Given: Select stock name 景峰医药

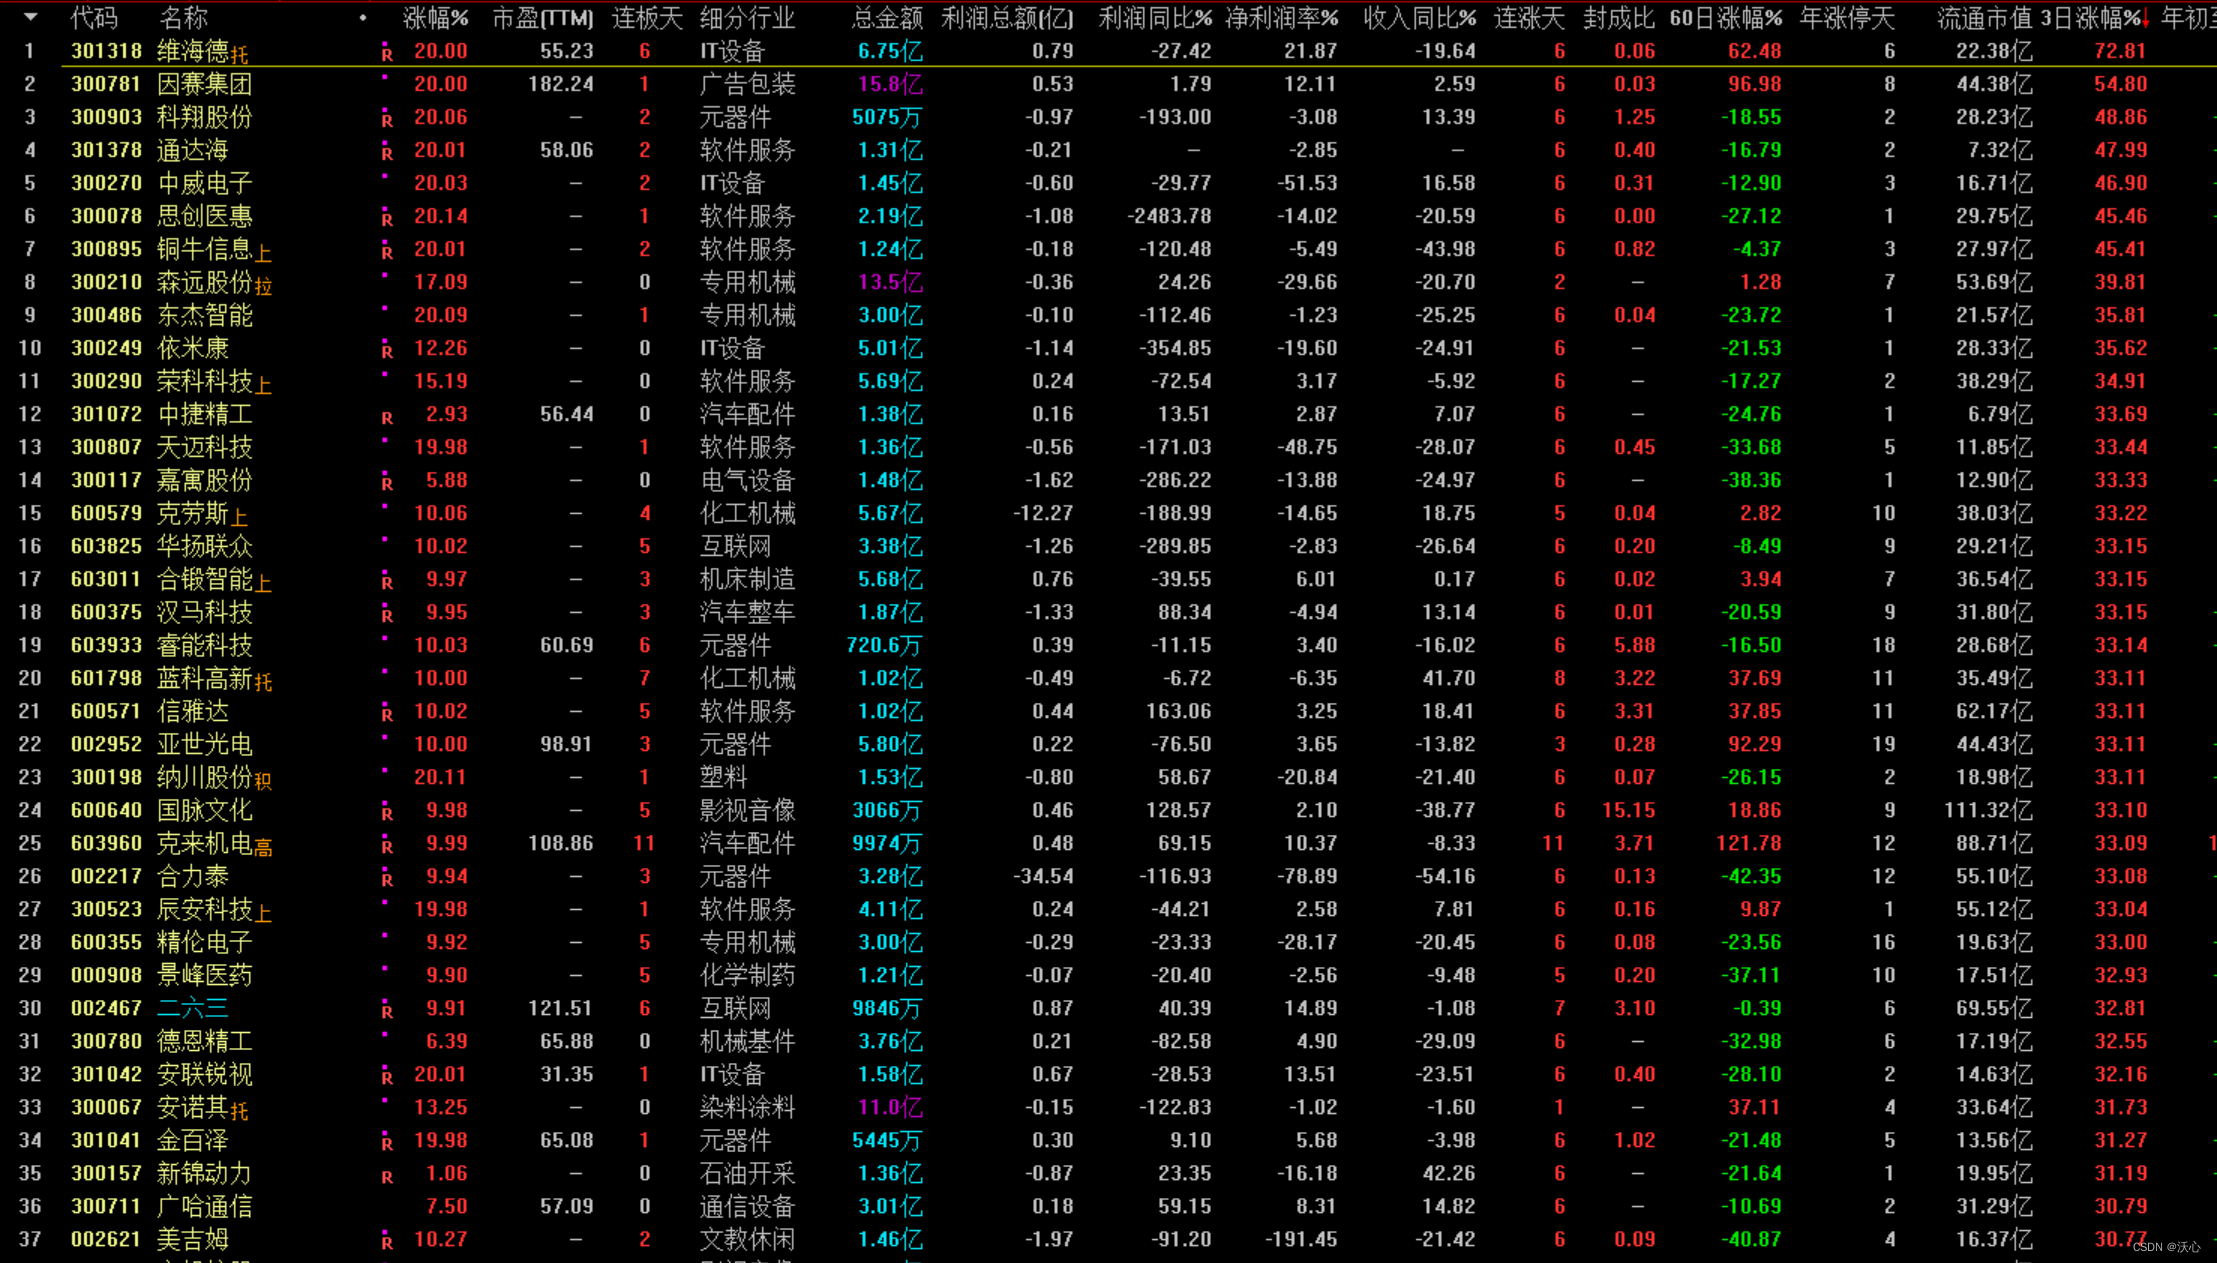Looking at the screenshot, I should [x=205, y=975].
